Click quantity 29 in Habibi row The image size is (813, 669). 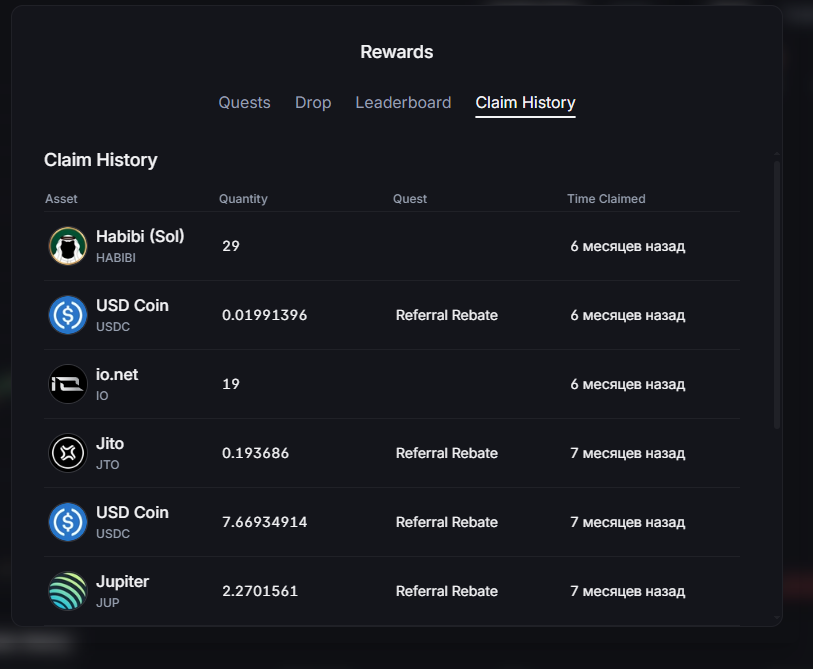231,246
